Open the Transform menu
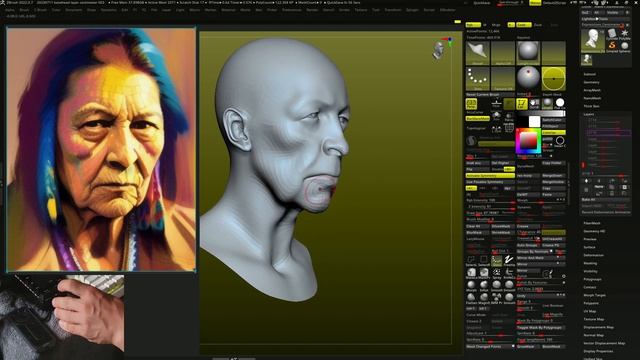640x360 pixels. pyautogui.click(x=393, y=10)
